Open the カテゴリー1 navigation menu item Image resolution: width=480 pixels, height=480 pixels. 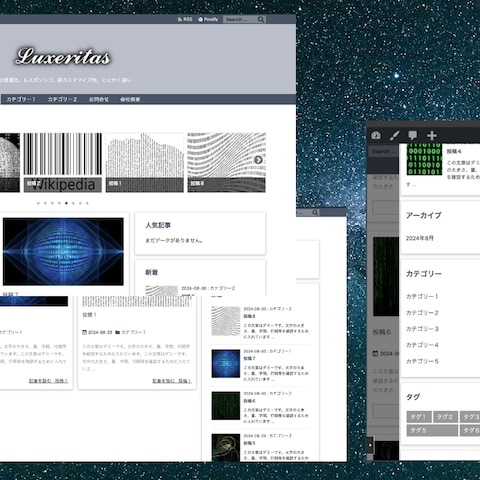tap(21, 99)
